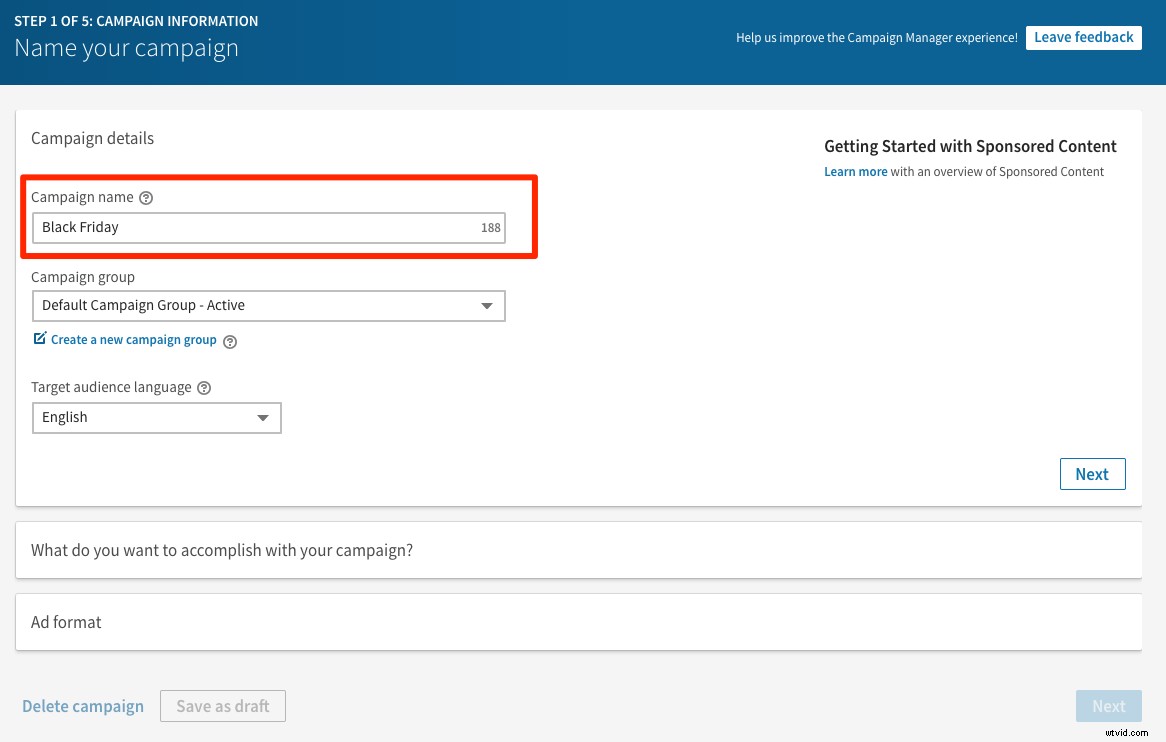Viewport: 1166px width, 742px height.
Task: Click Leave feedback
Action: (x=1083, y=37)
